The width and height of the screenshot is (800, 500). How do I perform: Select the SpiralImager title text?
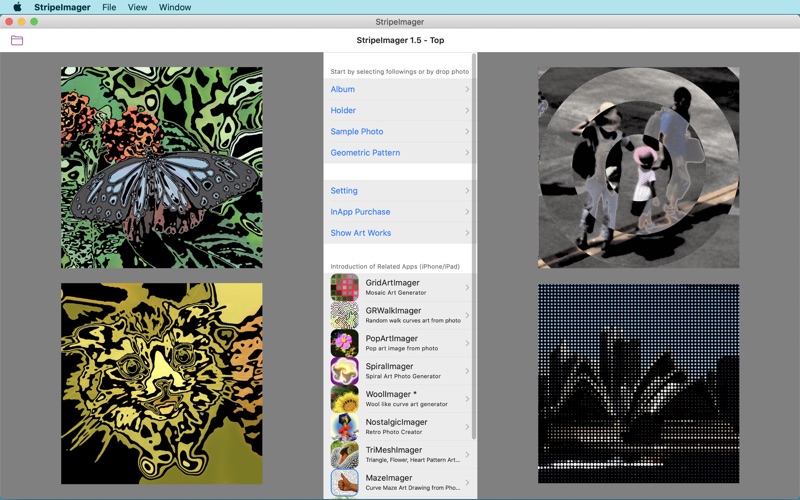[x=389, y=366]
